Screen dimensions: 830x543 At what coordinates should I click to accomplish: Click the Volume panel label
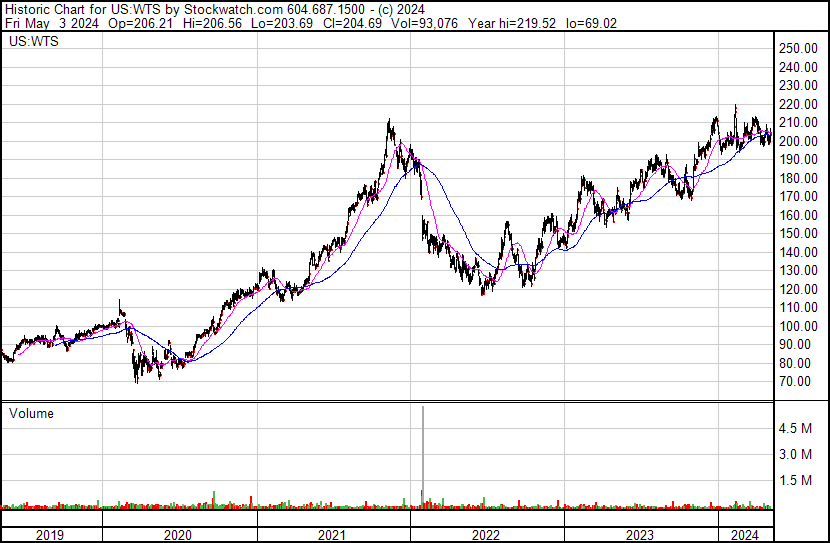point(31,413)
